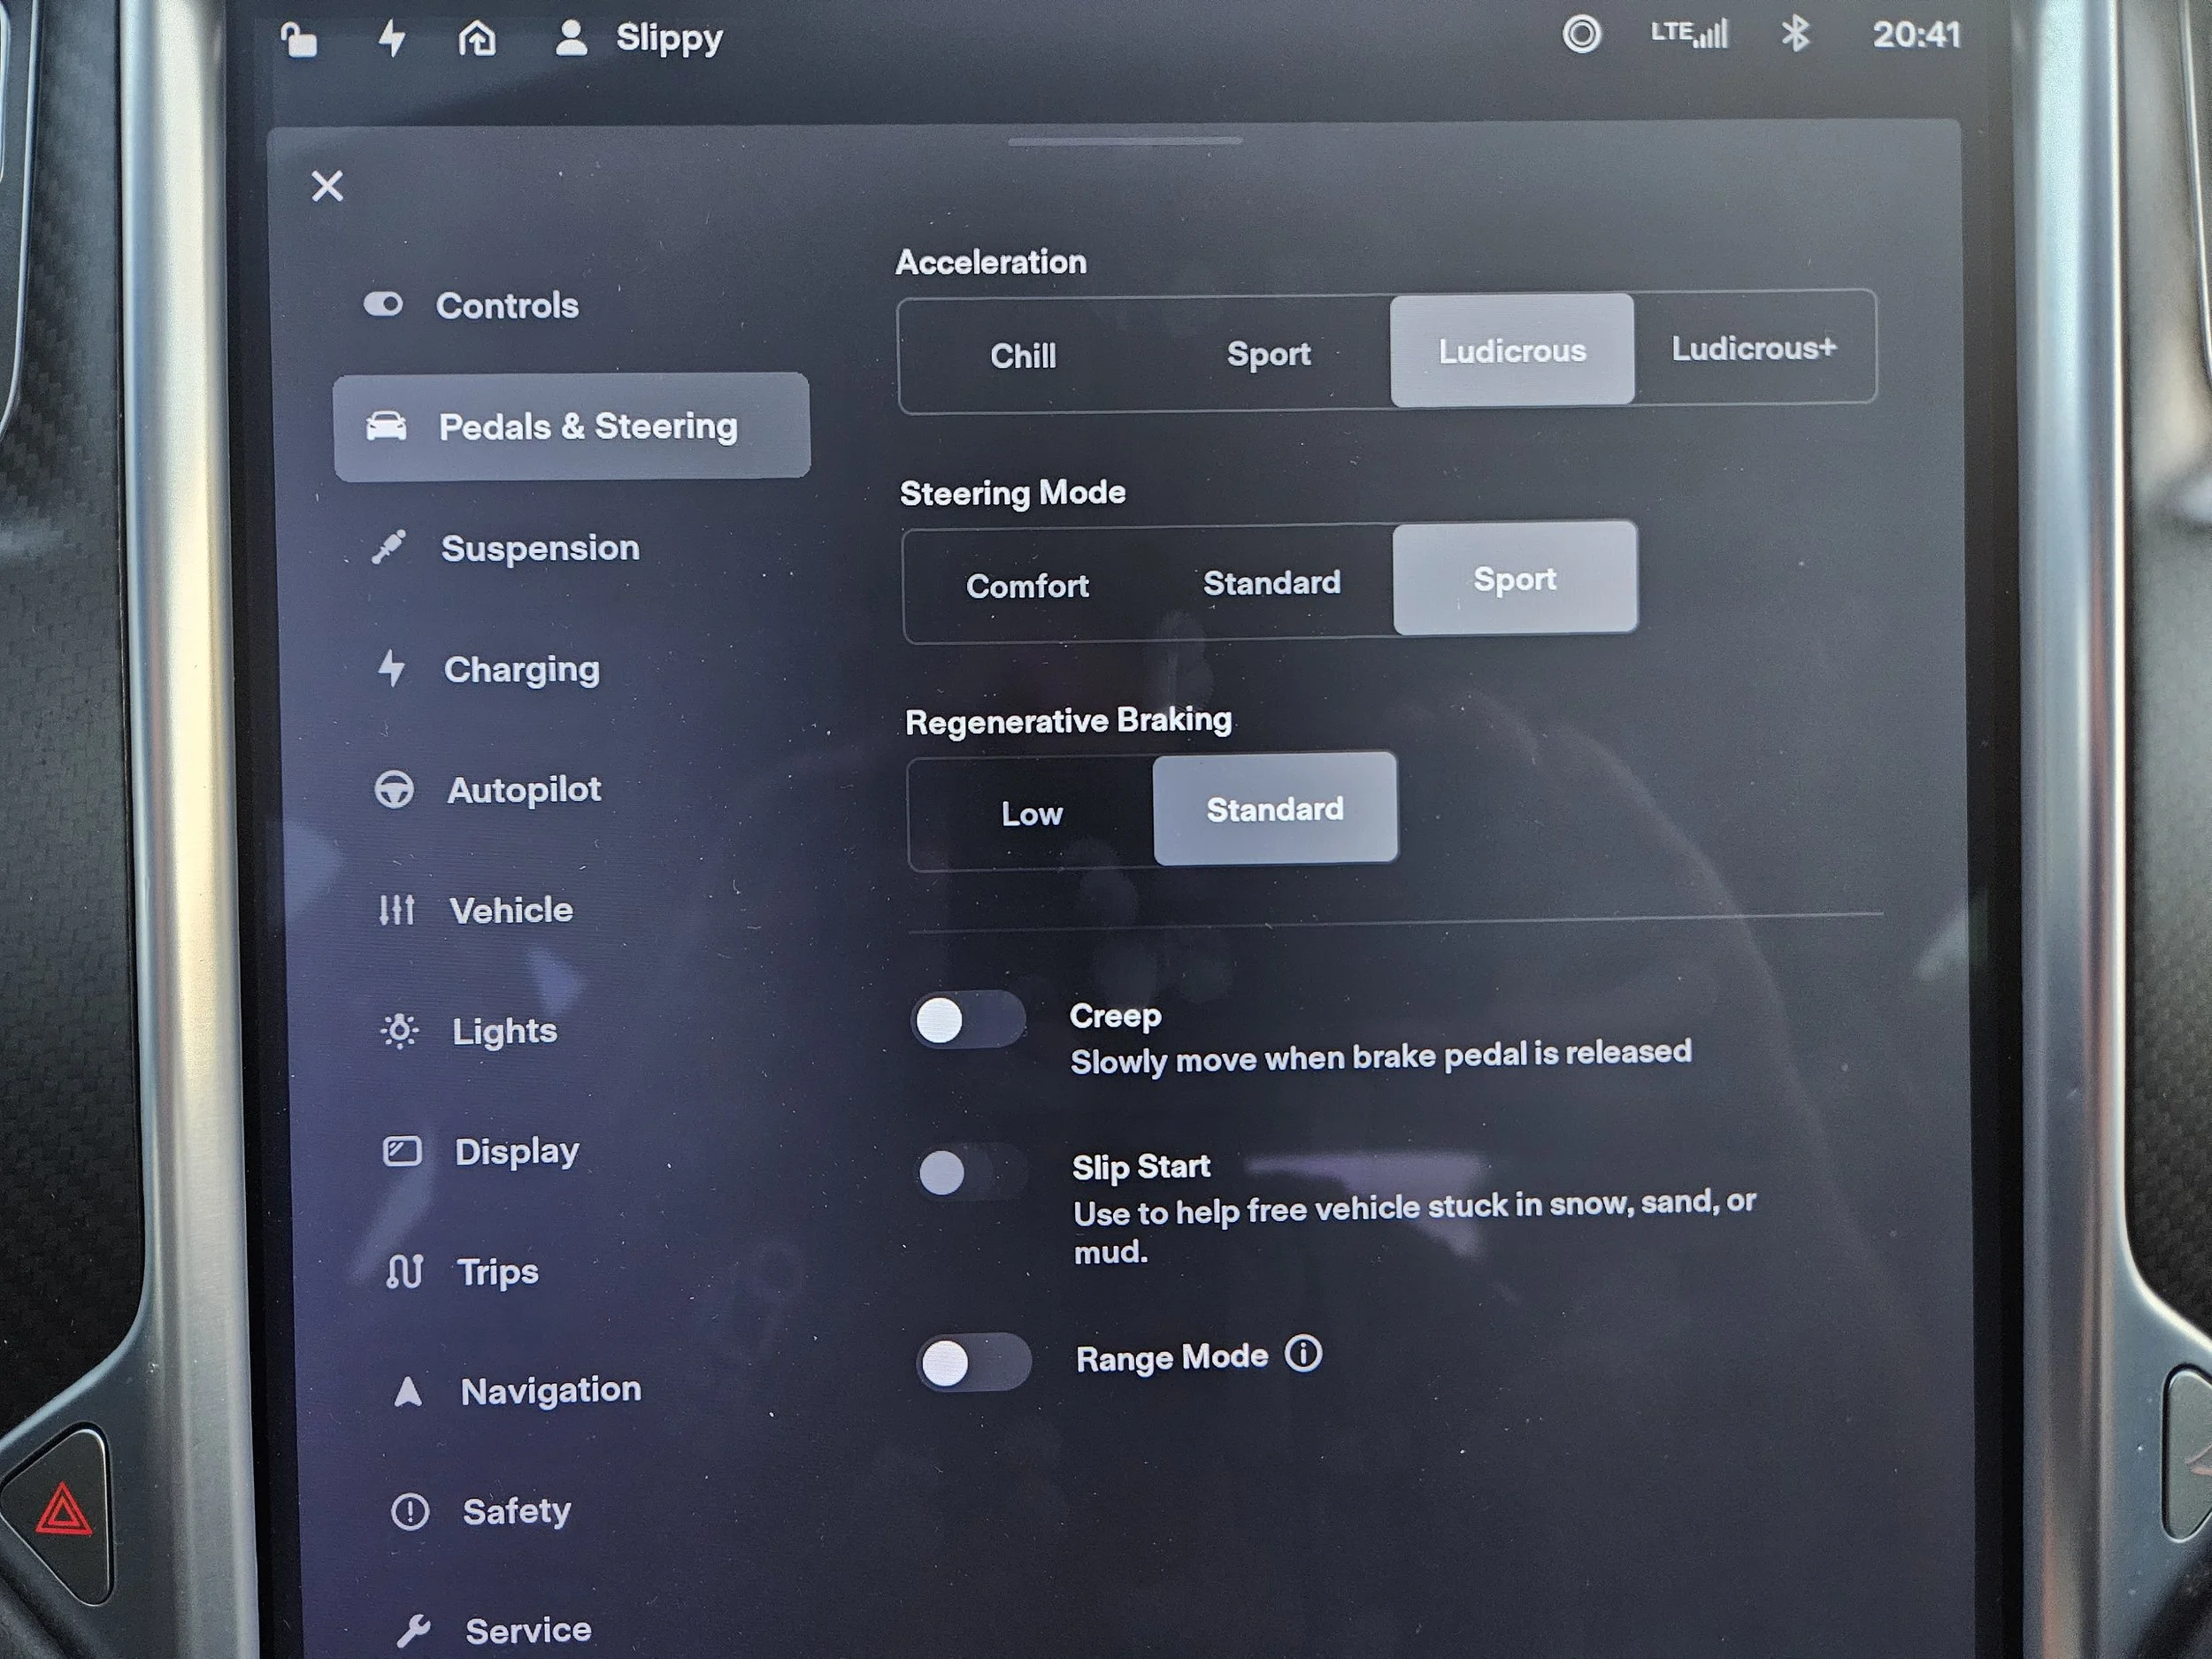Screen dimensions: 2212x1659
Task: Tap the charging bolt status icon
Action: [392, 39]
